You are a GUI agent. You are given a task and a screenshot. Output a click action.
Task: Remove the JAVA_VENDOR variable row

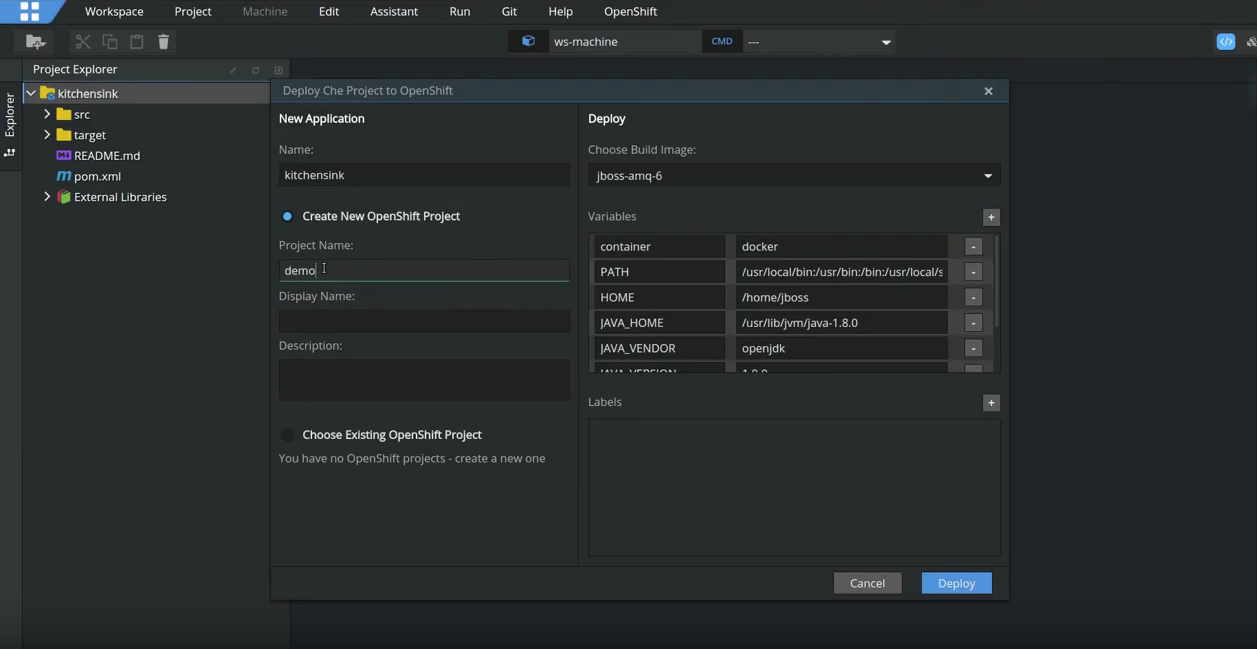tap(973, 348)
